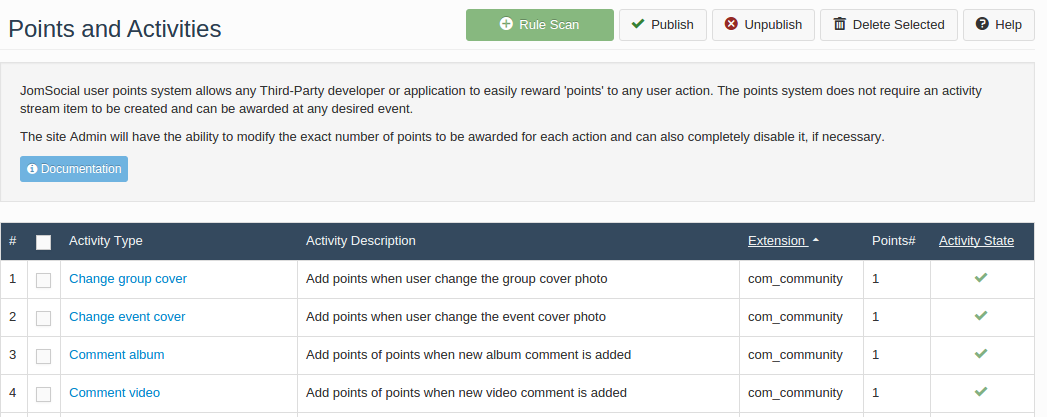Select the Comment video row checkbox
Viewport: 1047px width, 417px height.
pyautogui.click(x=43, y=394)
